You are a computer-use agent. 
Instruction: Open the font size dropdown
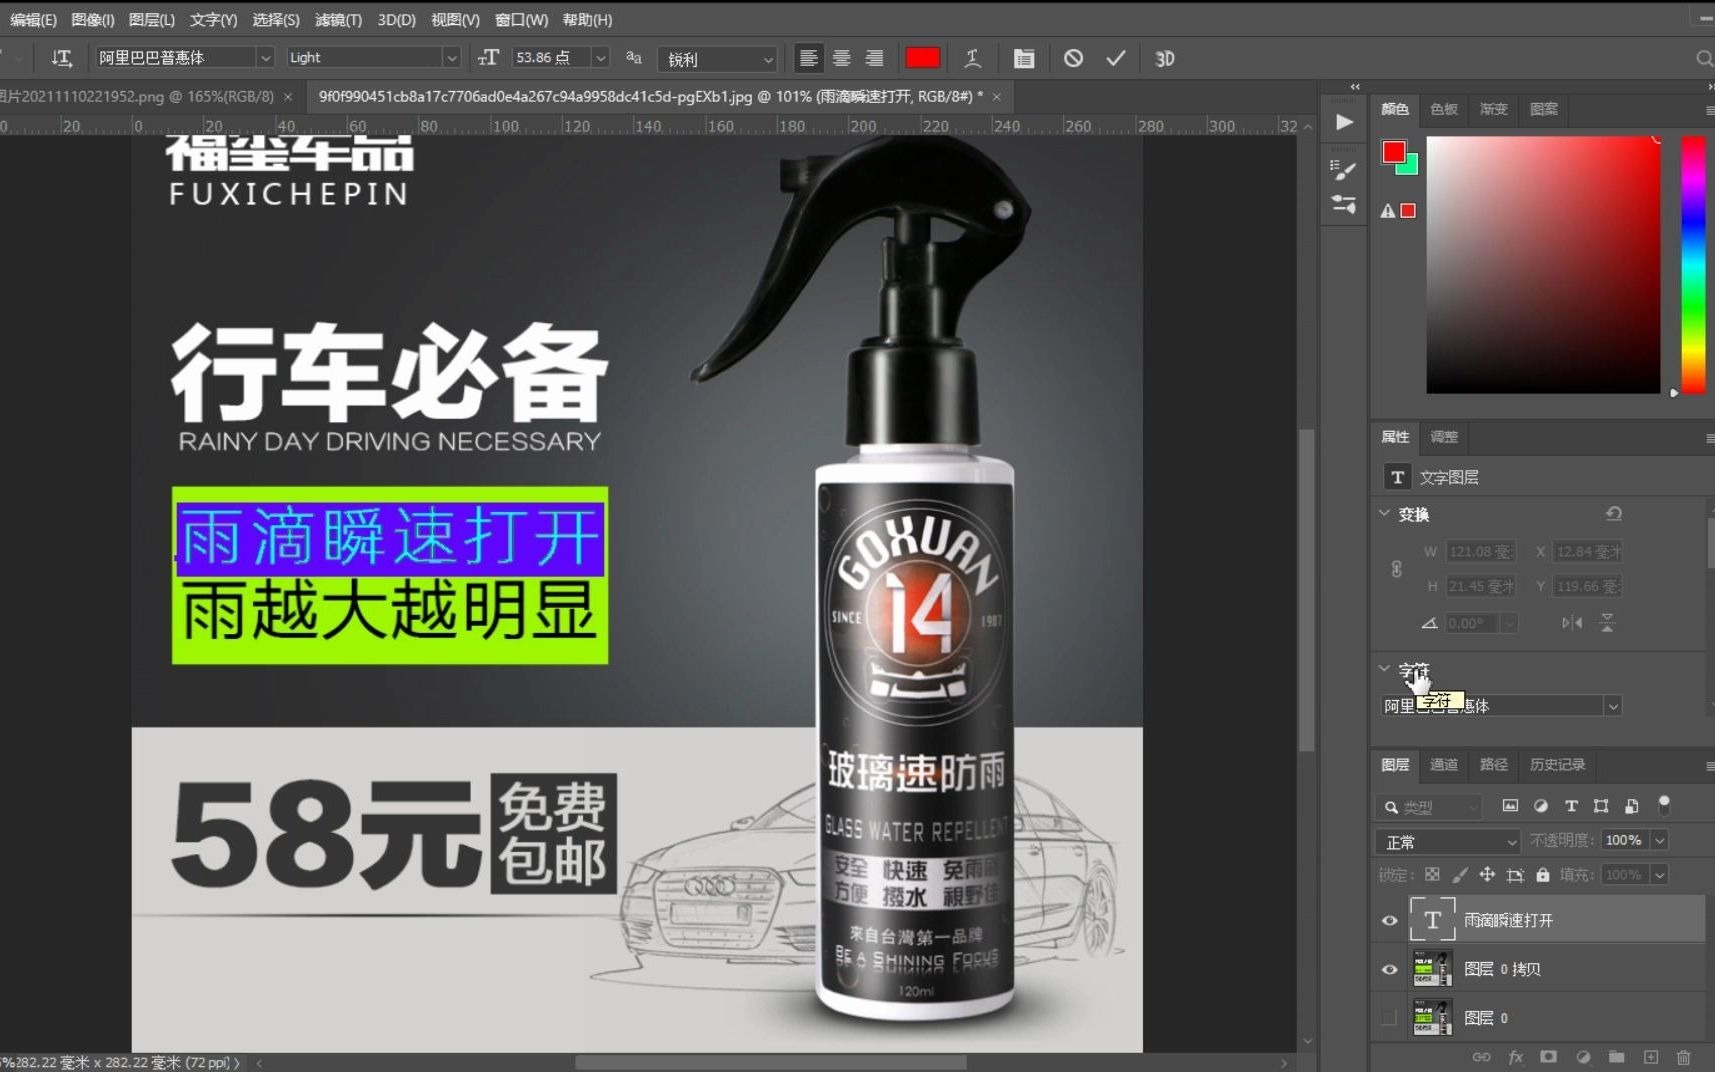tap(600, 58)
